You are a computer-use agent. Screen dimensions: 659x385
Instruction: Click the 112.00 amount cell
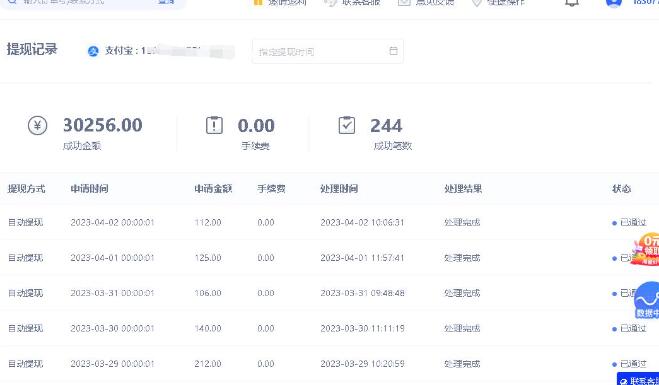208,222
